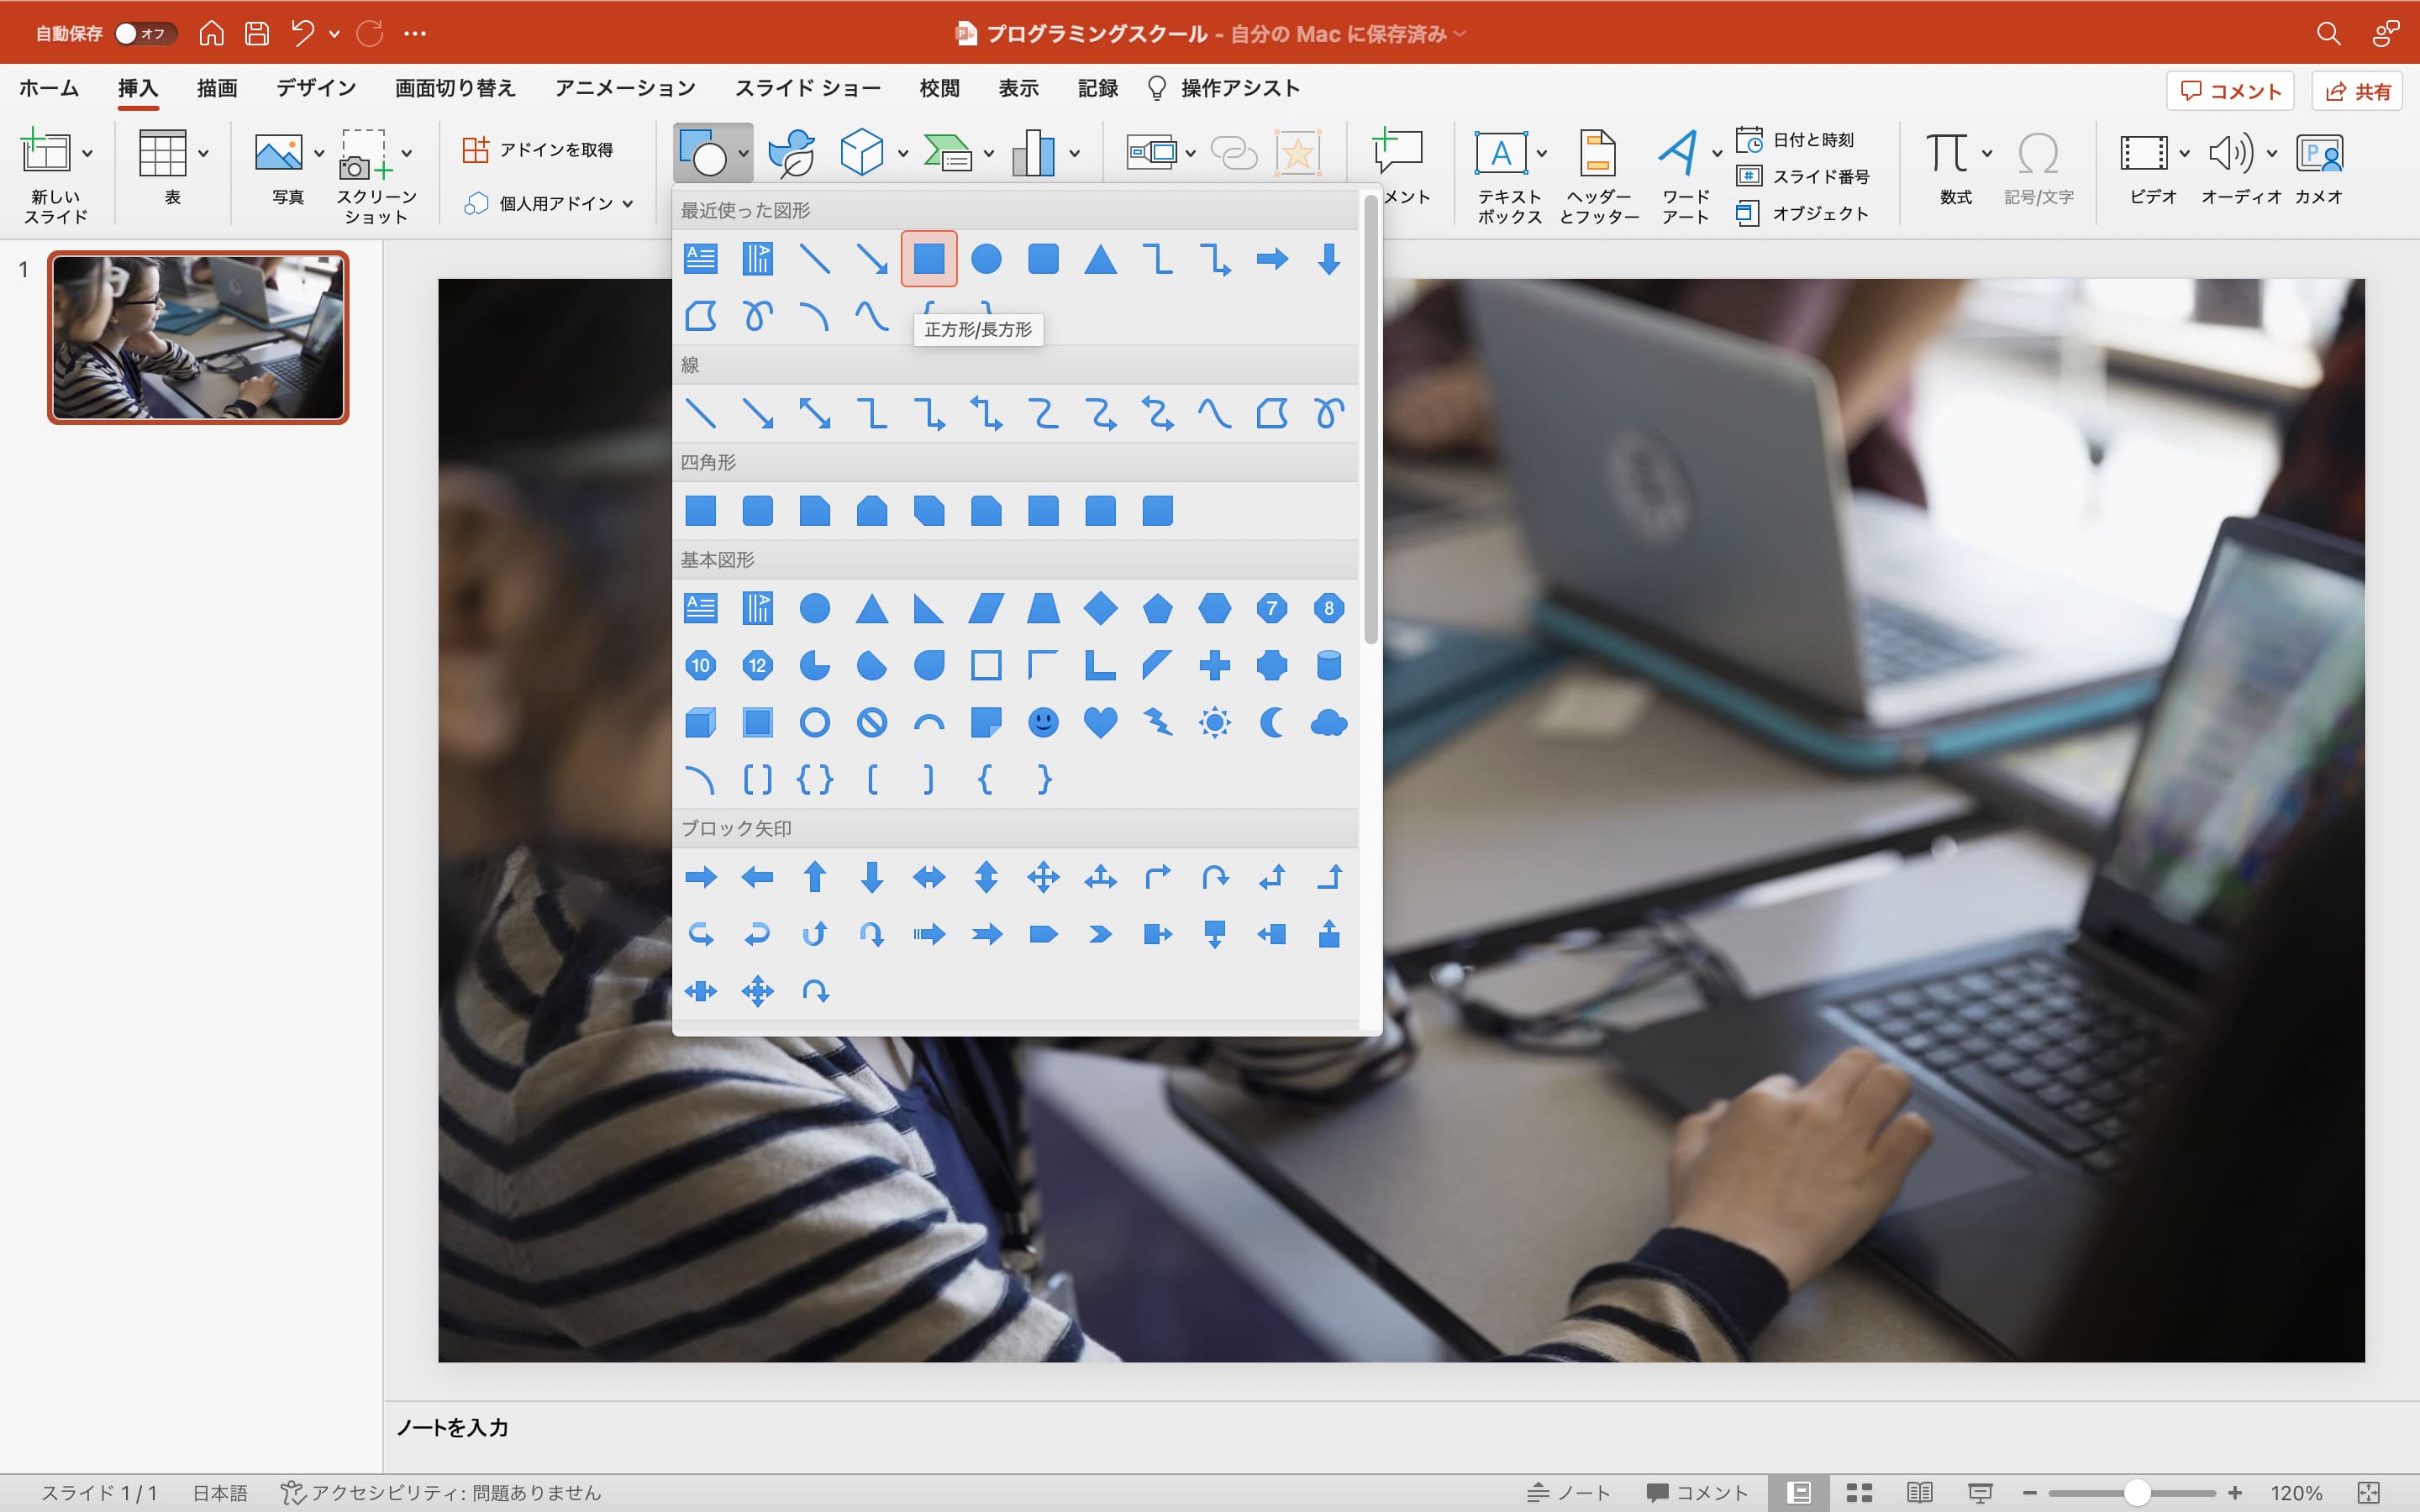
Task: Switch to the Animation tab
Action: point(625,88)
